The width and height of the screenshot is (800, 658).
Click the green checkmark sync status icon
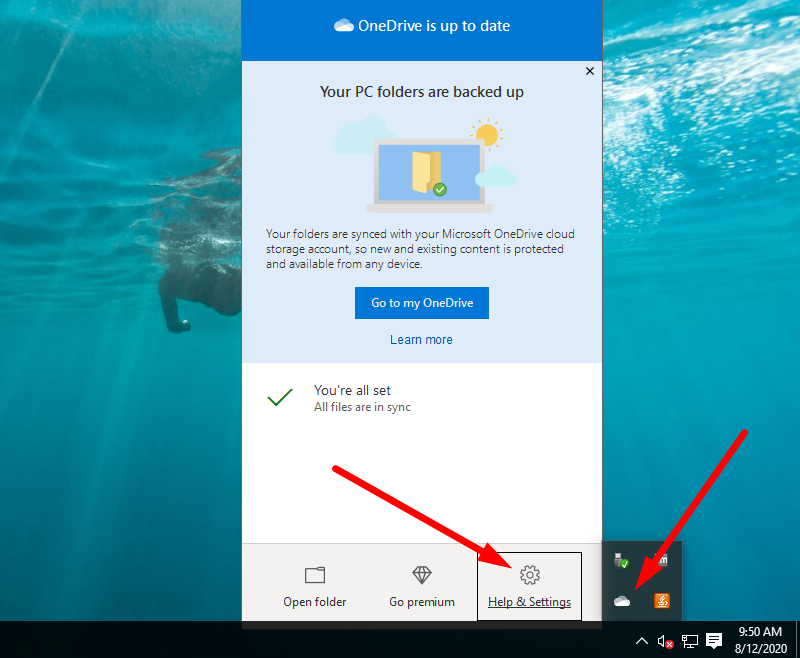(280, 398)
